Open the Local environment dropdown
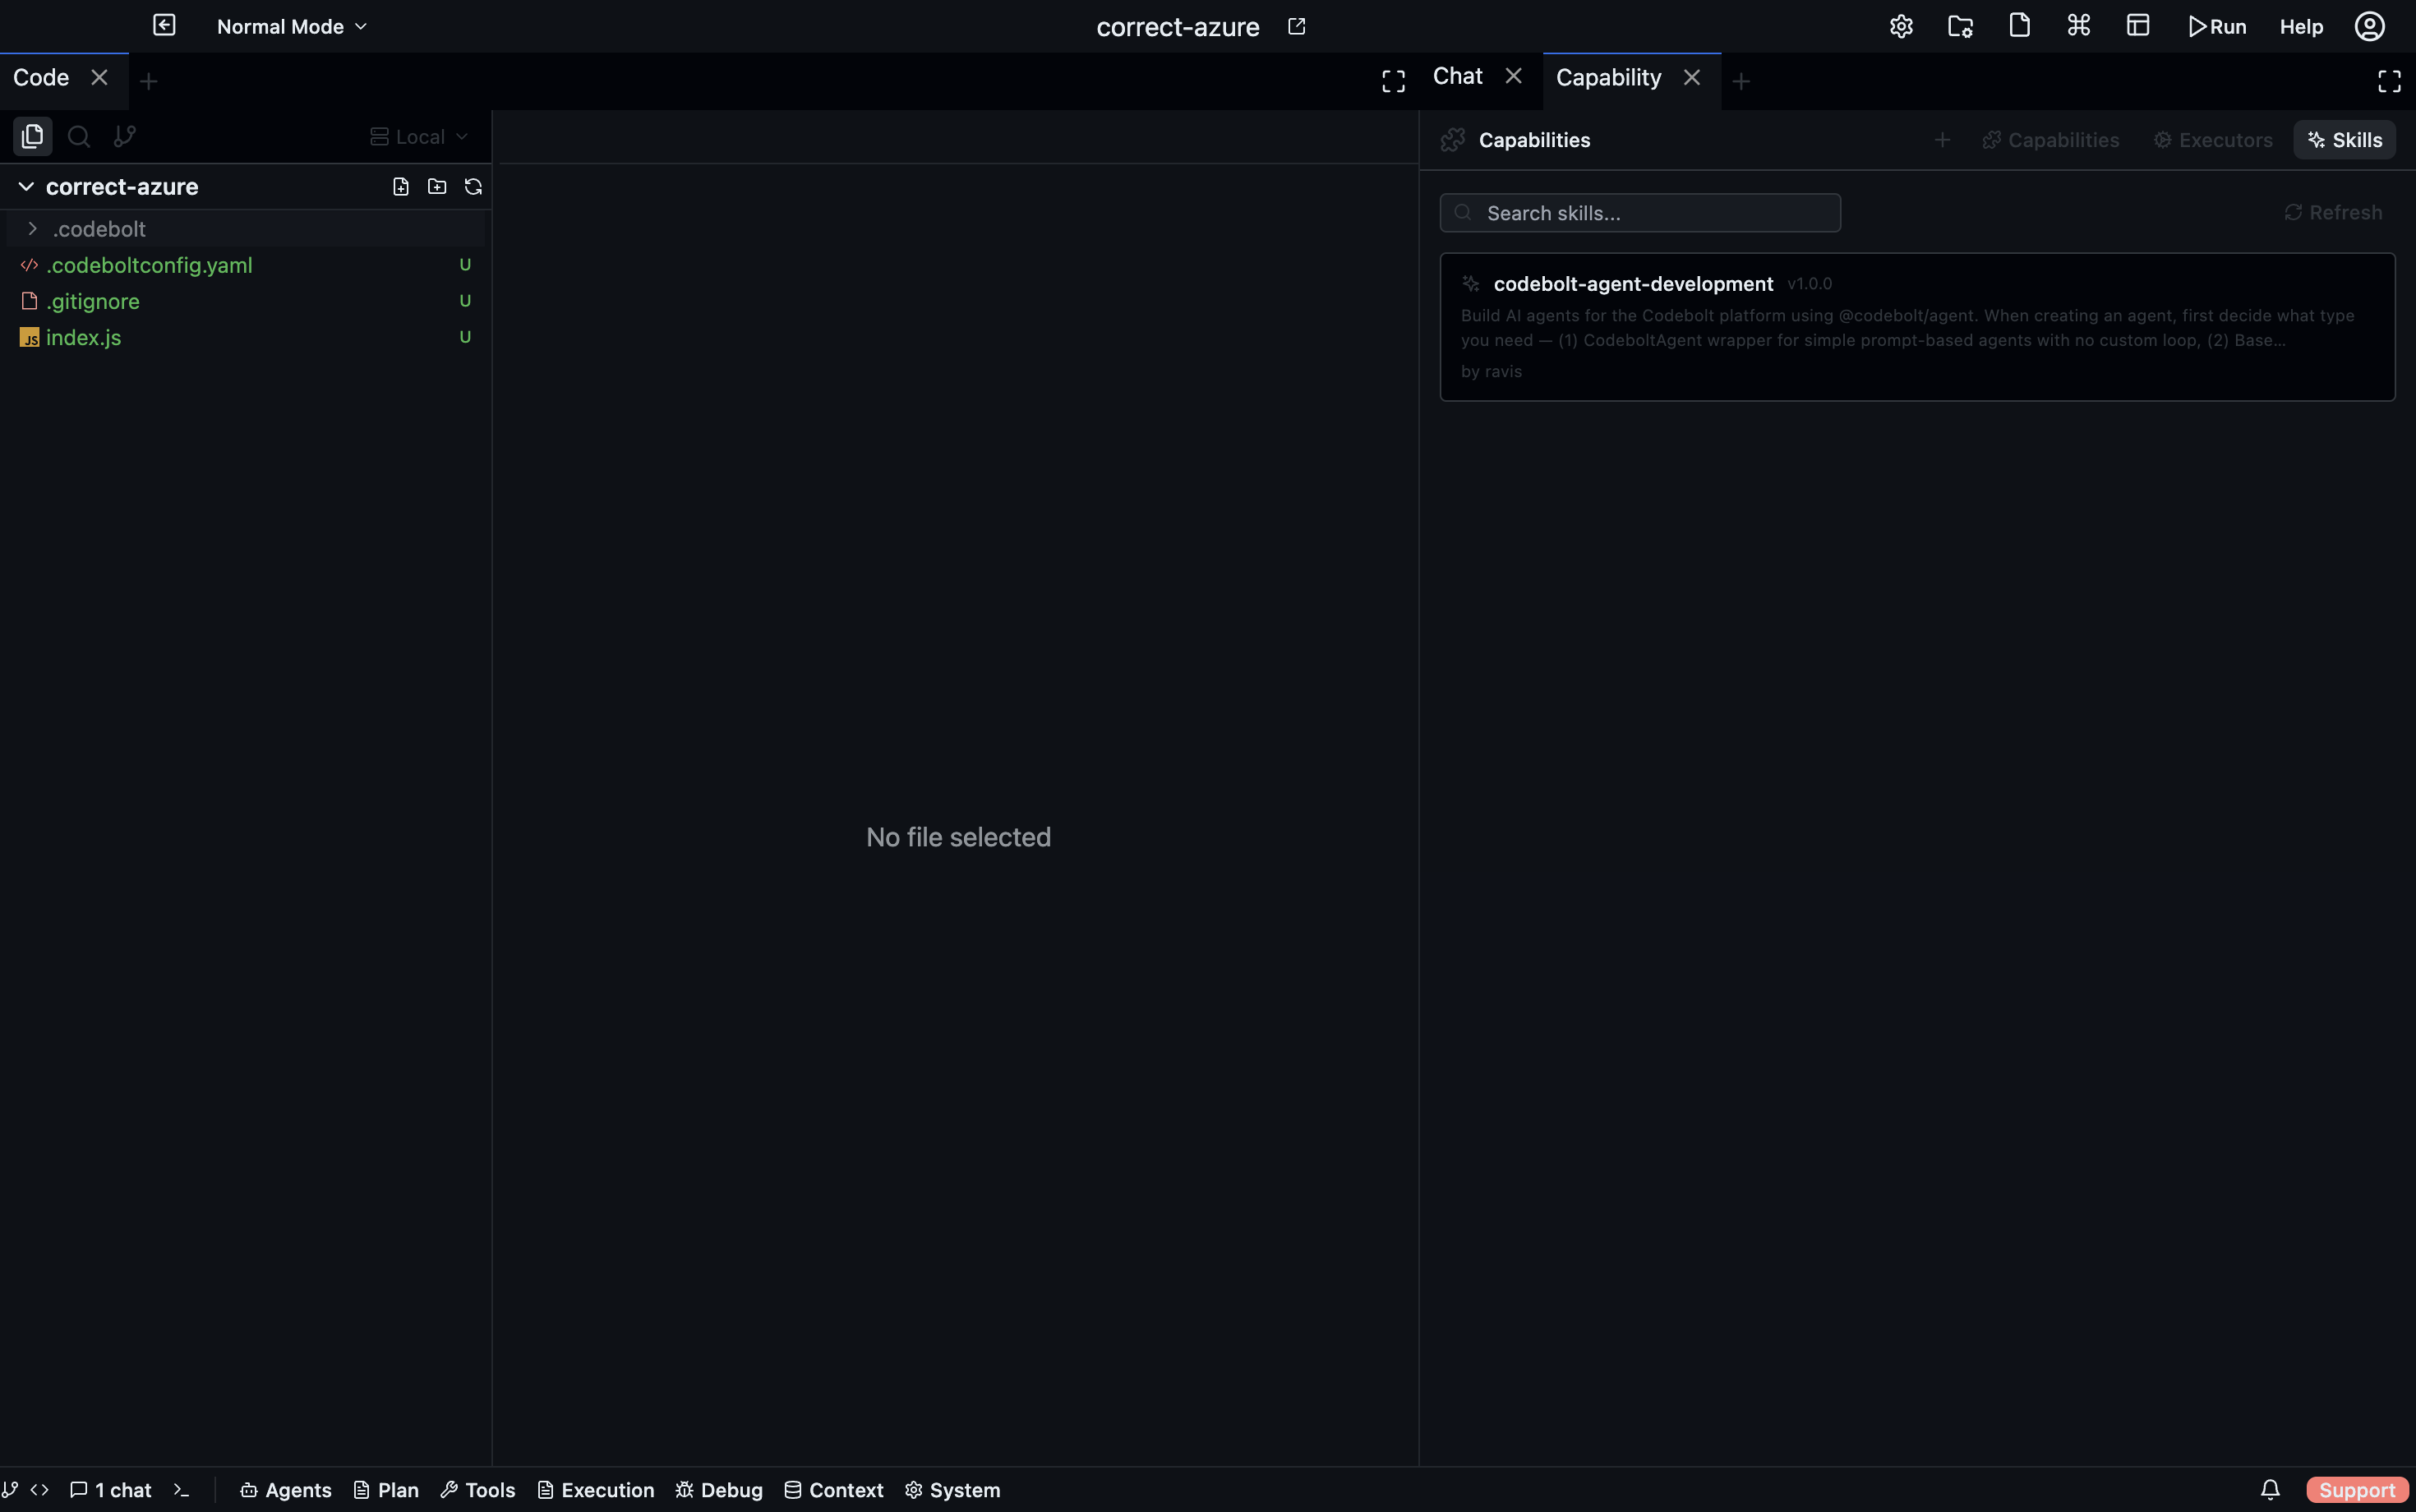Viewport: 2416px width, 1512px height. point(419,137)
